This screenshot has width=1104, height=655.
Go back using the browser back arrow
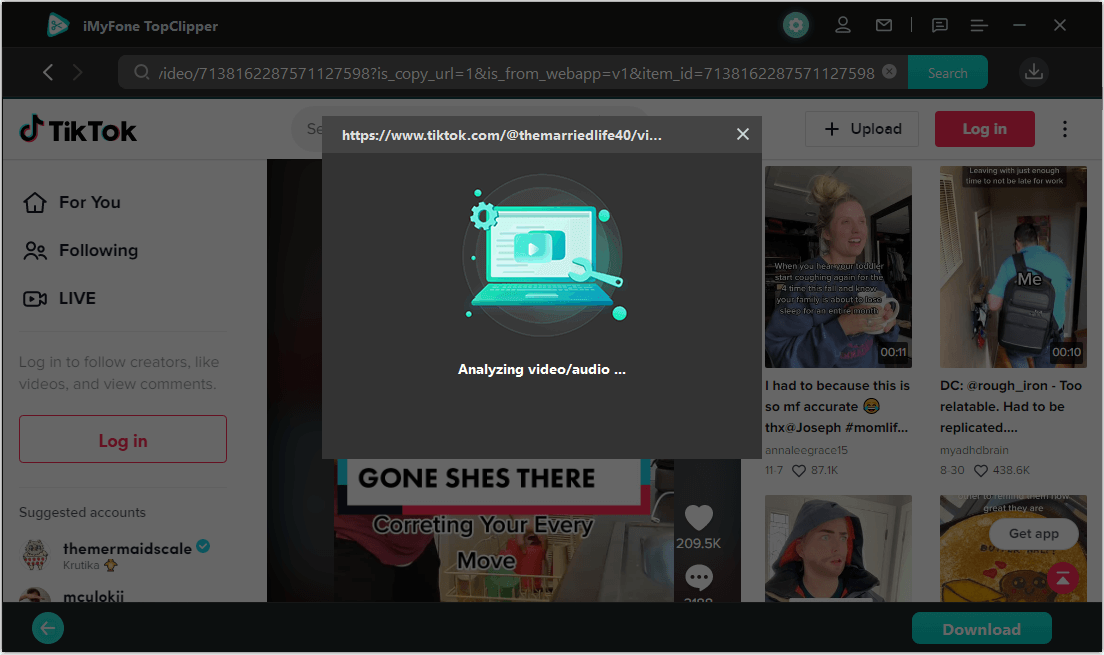tap(48, 72)
